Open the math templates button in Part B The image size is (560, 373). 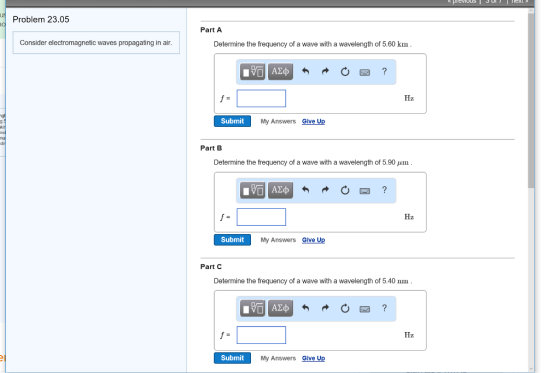pos(252,190)
